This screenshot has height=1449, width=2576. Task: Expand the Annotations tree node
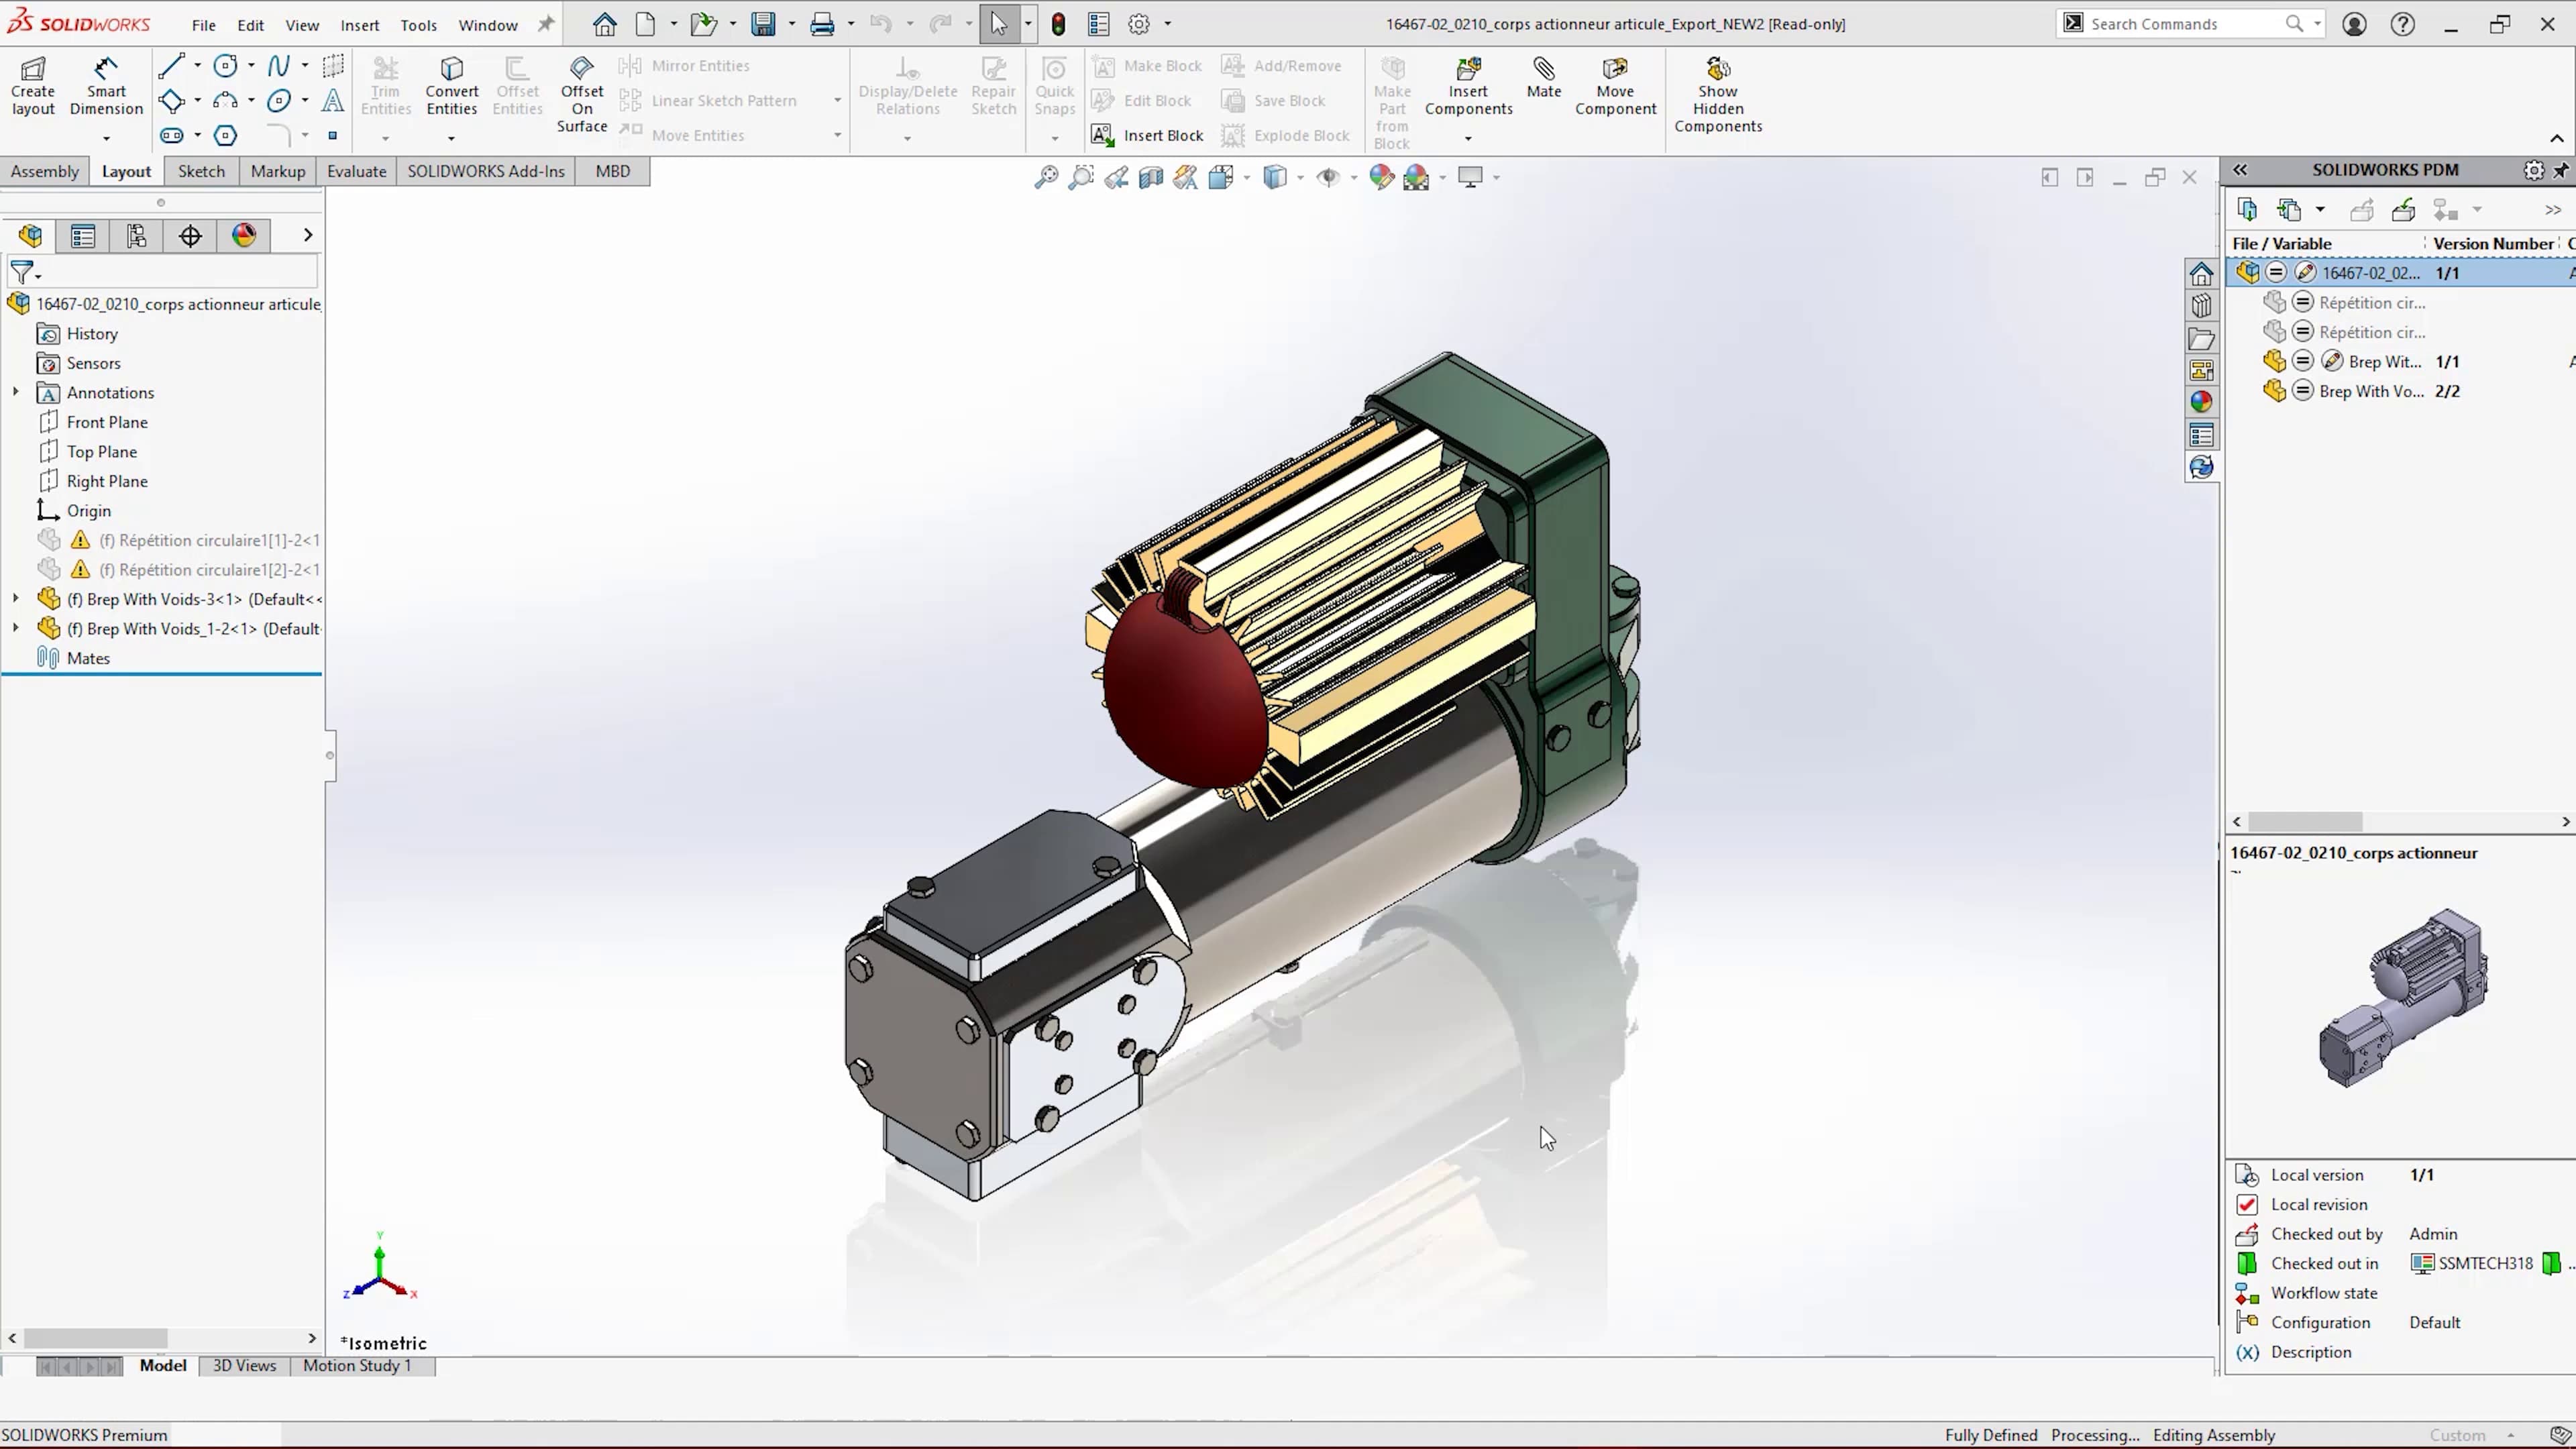click(15, 392)
